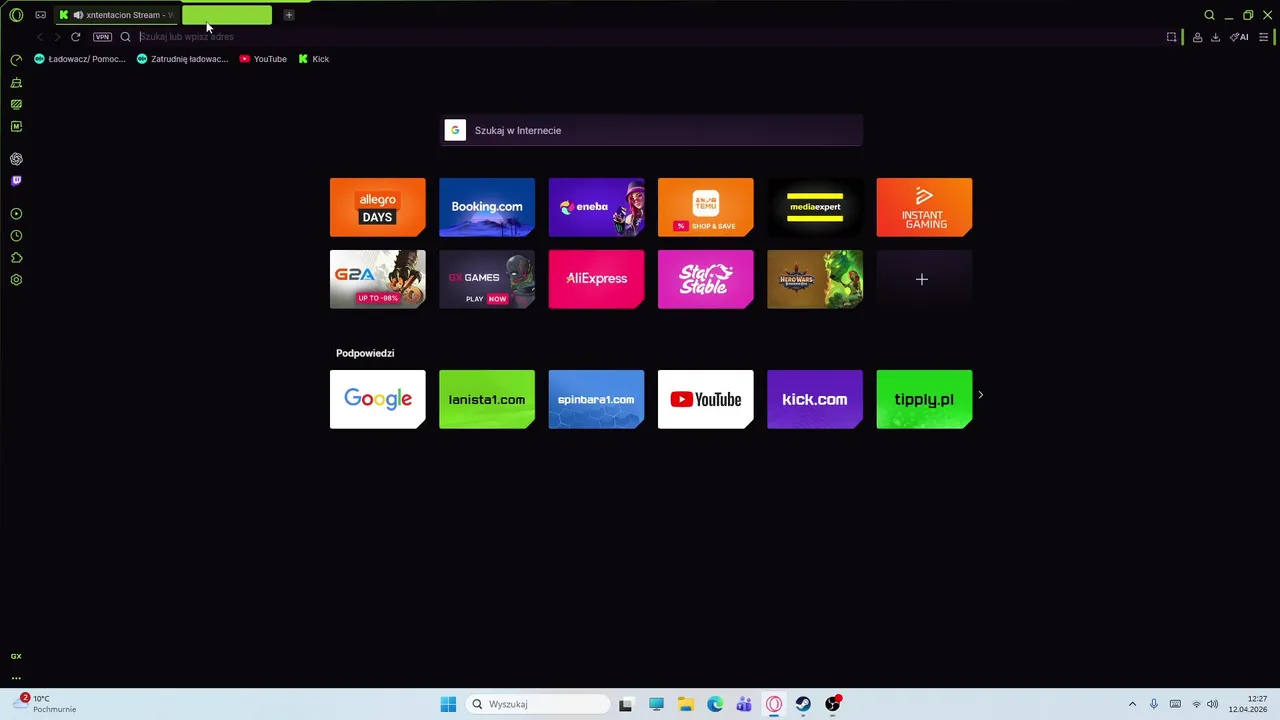Open the Star Stable speed dial tile
This screenshot has width=1280, height=720.
click(x=705, y=279)
